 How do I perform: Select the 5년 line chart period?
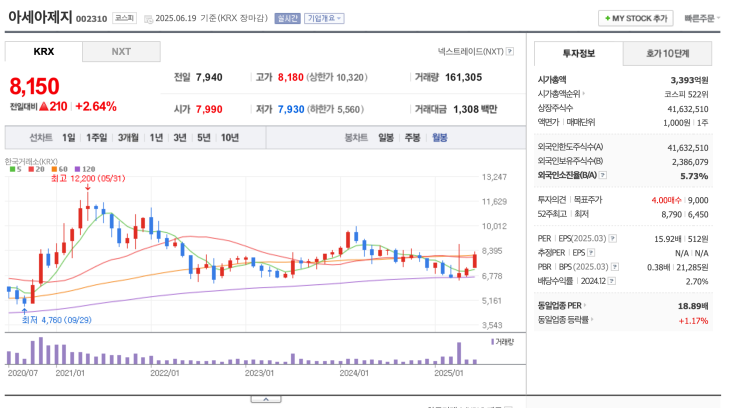204,137
